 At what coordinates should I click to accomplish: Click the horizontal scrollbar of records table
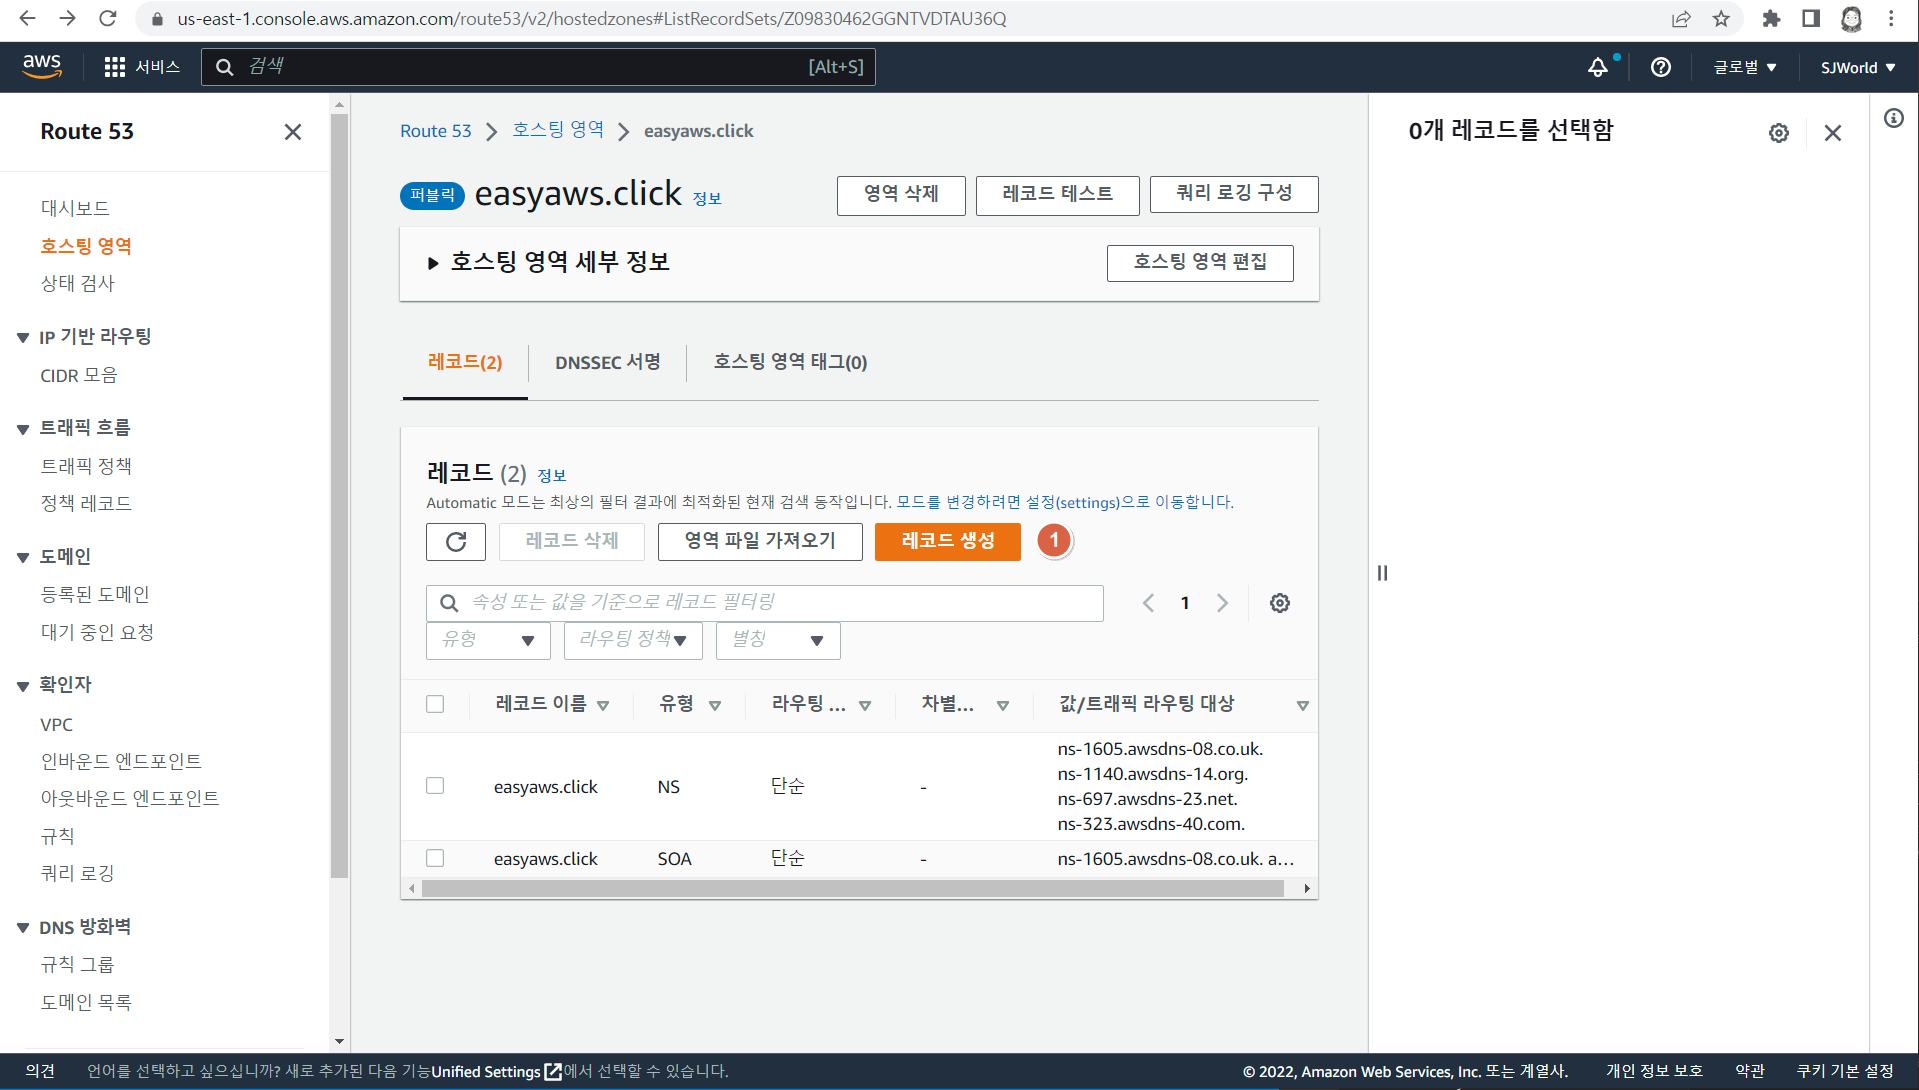click(x=852, y=888)
